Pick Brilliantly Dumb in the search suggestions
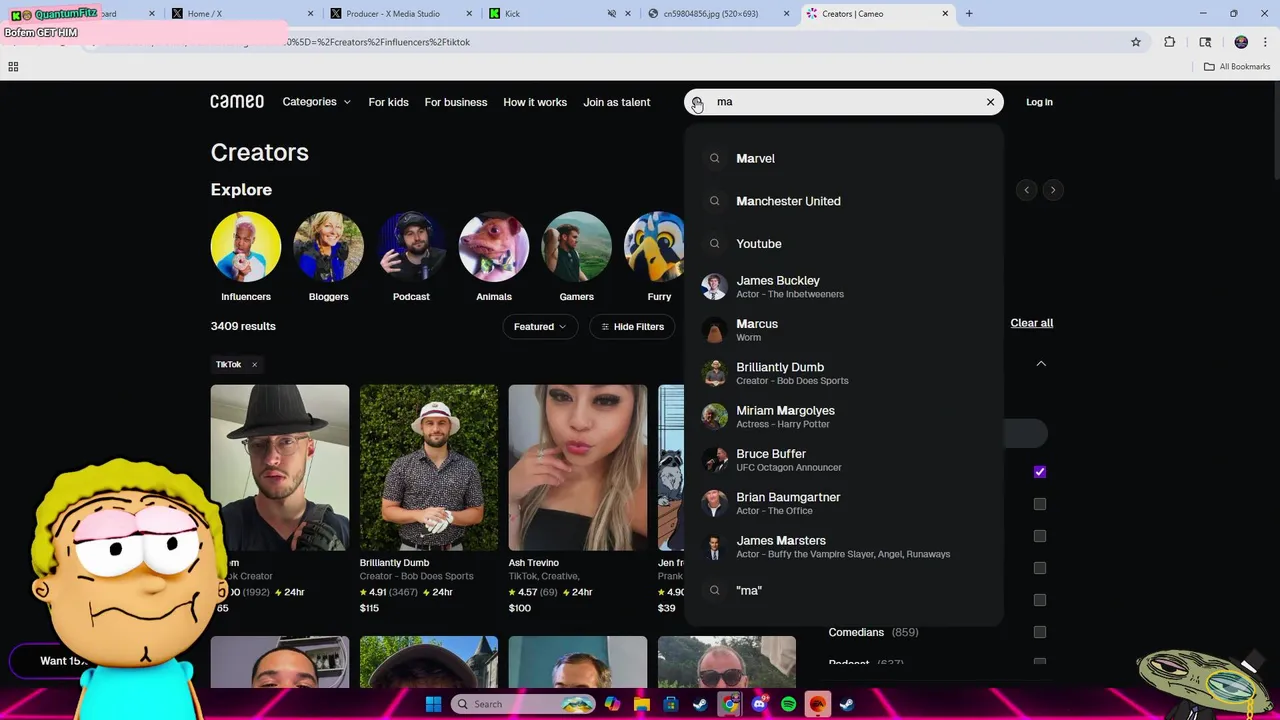 pyautogui.click(x=845, y=373)
